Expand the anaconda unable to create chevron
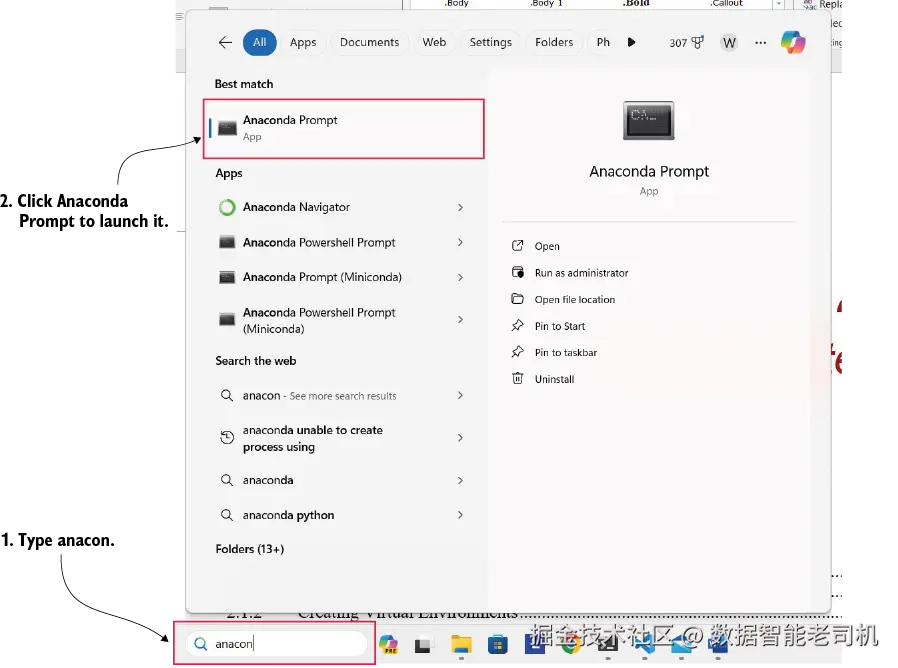Screen dimensions: 898x668 [460, 438]
